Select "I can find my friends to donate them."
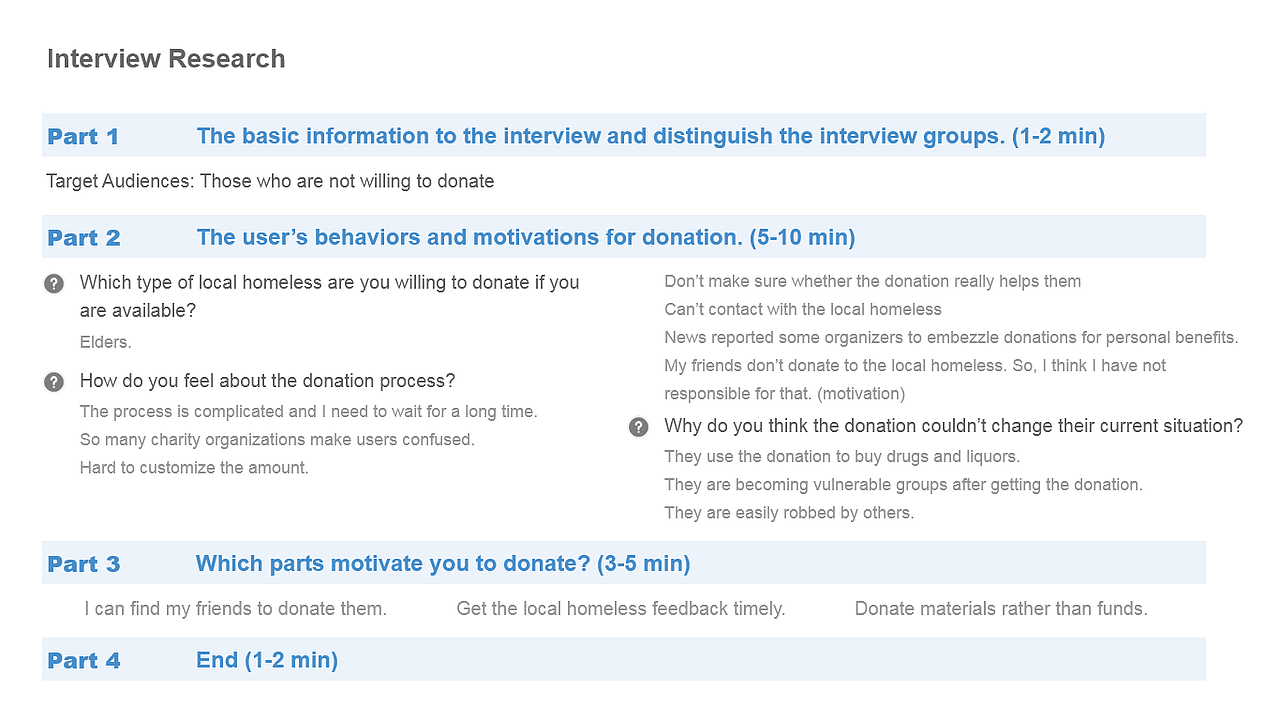Viewport: 1280px width, 720px height. coord(235,608)
